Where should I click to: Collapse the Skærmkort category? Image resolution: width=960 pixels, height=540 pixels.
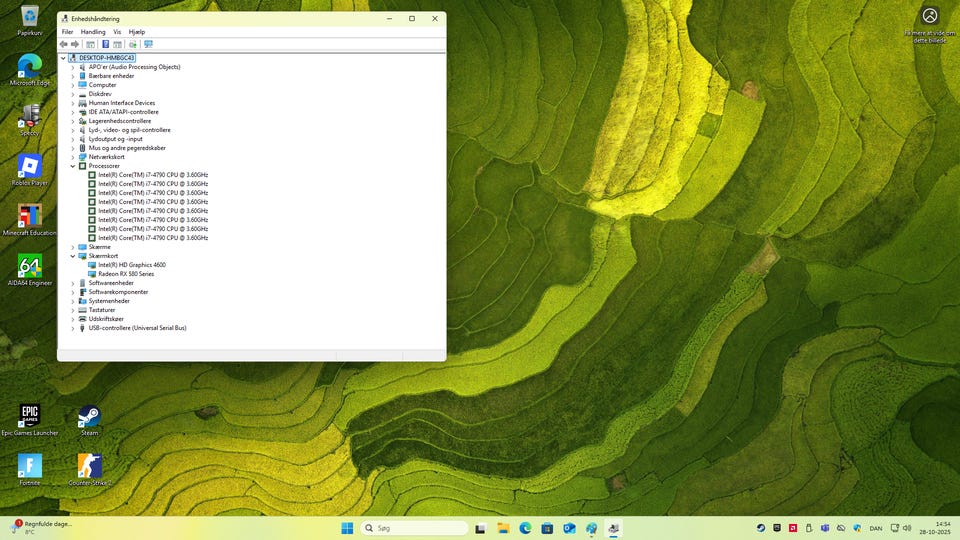[73, 256]
